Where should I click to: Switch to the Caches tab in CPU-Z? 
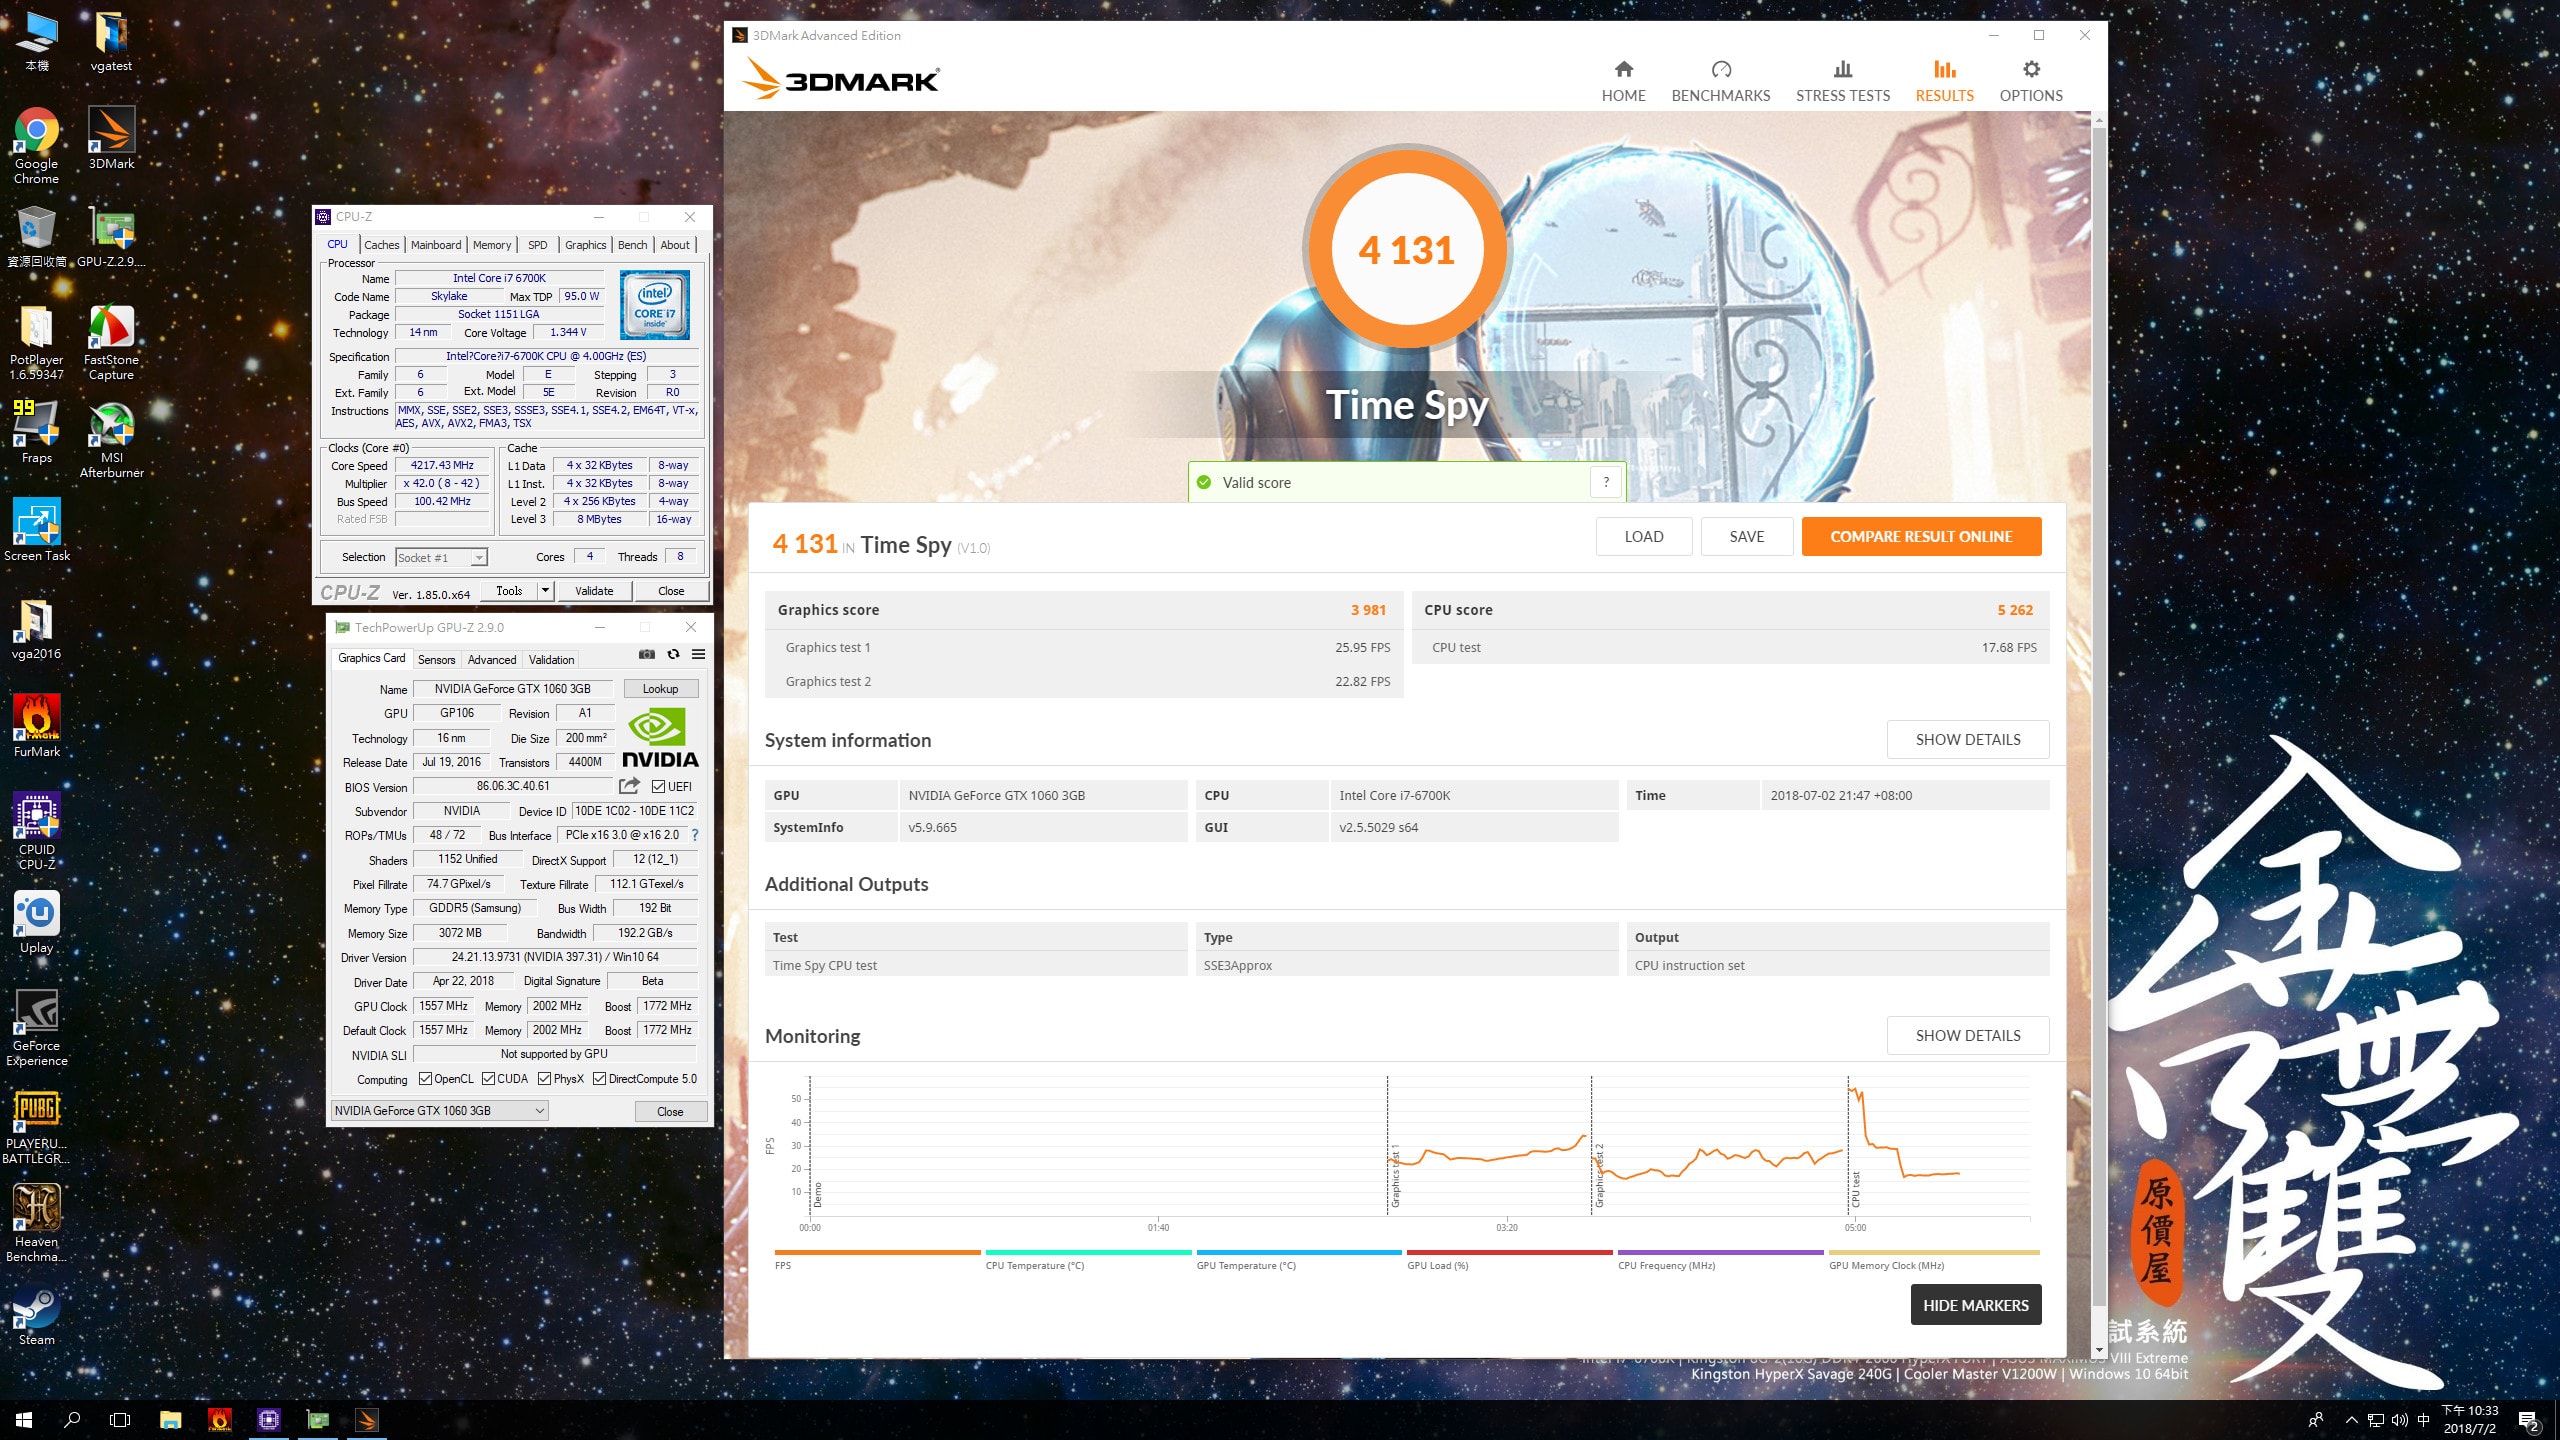point(381,245)
